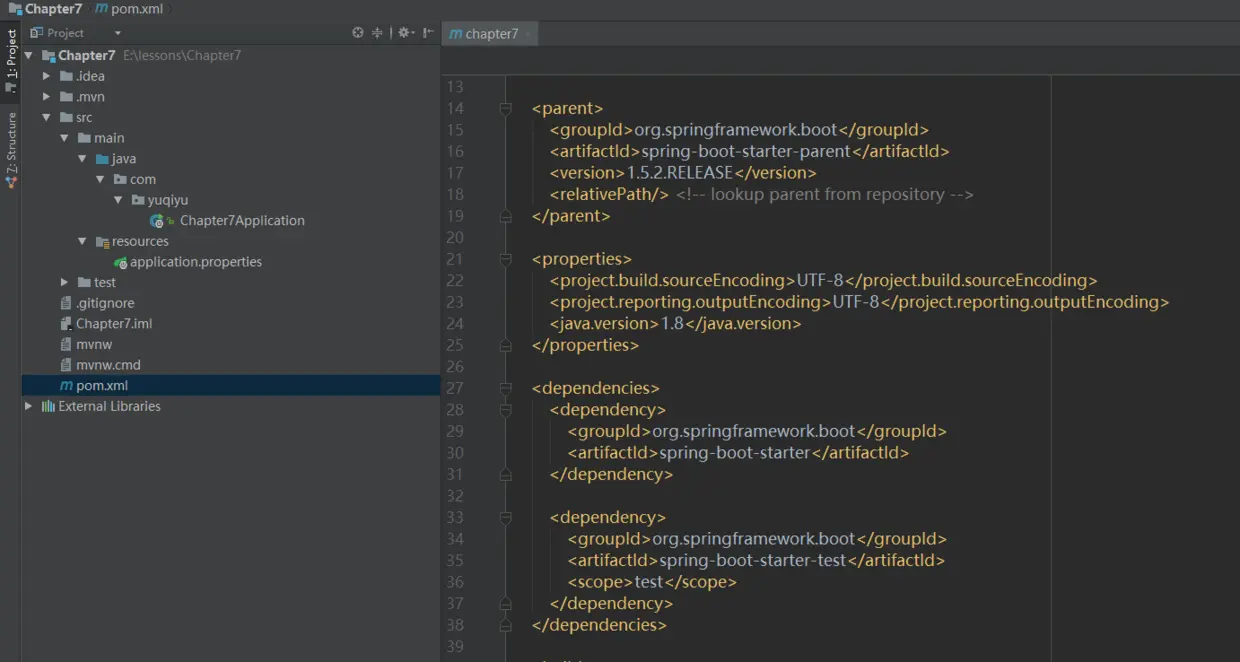Open application.properties file

click(195, 262)
